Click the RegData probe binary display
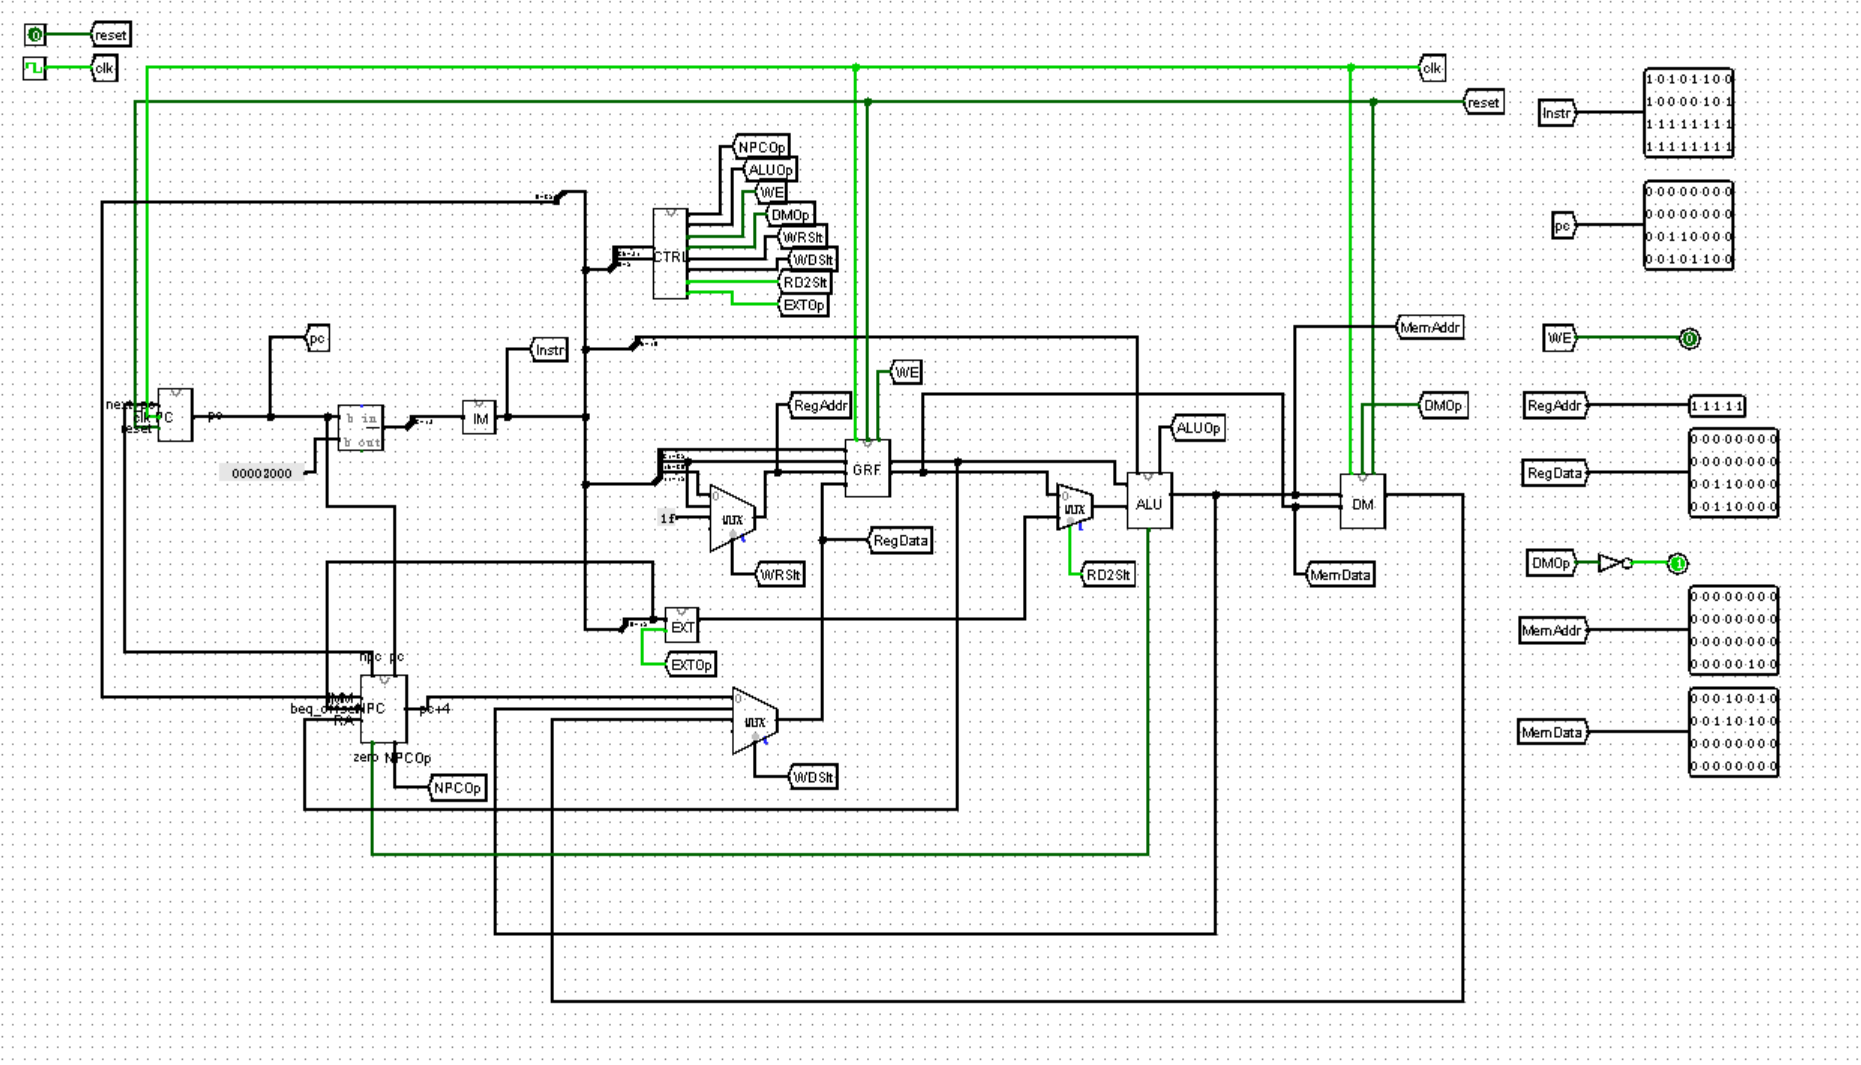The width and height of the screenshot is (1861, 1065). [x=1733, y=473]
